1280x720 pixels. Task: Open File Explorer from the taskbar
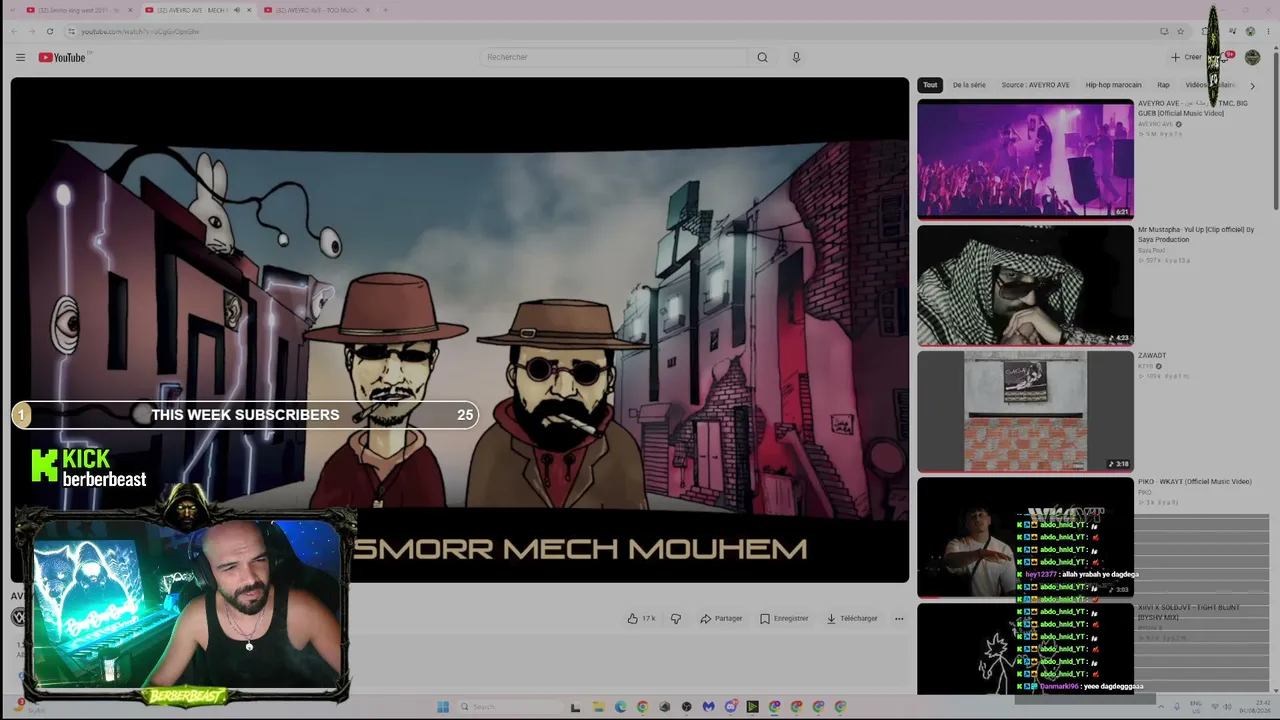[x=598, y=707]
